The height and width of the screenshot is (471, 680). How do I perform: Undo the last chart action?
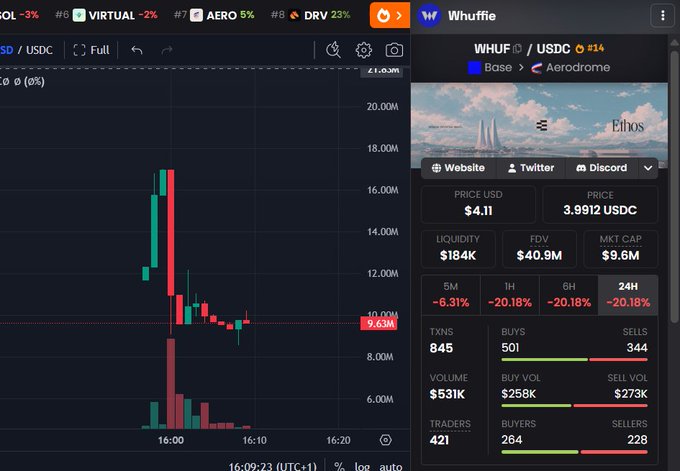137,50
